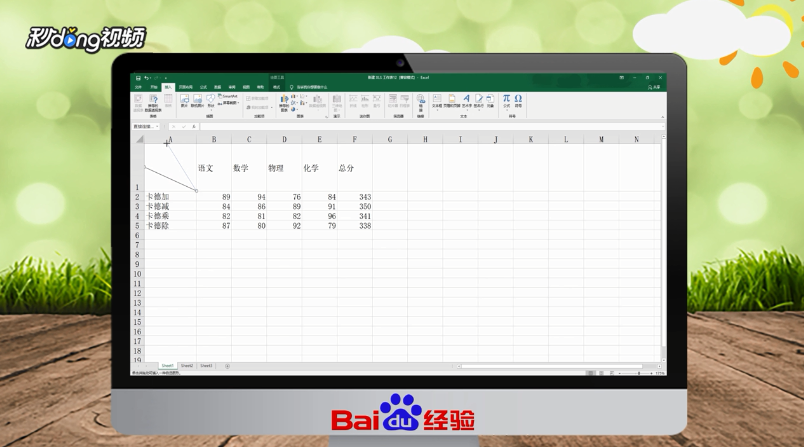Switch to Page Break Preview
Viewport: 804px width, 447px height.
(612, 373)
